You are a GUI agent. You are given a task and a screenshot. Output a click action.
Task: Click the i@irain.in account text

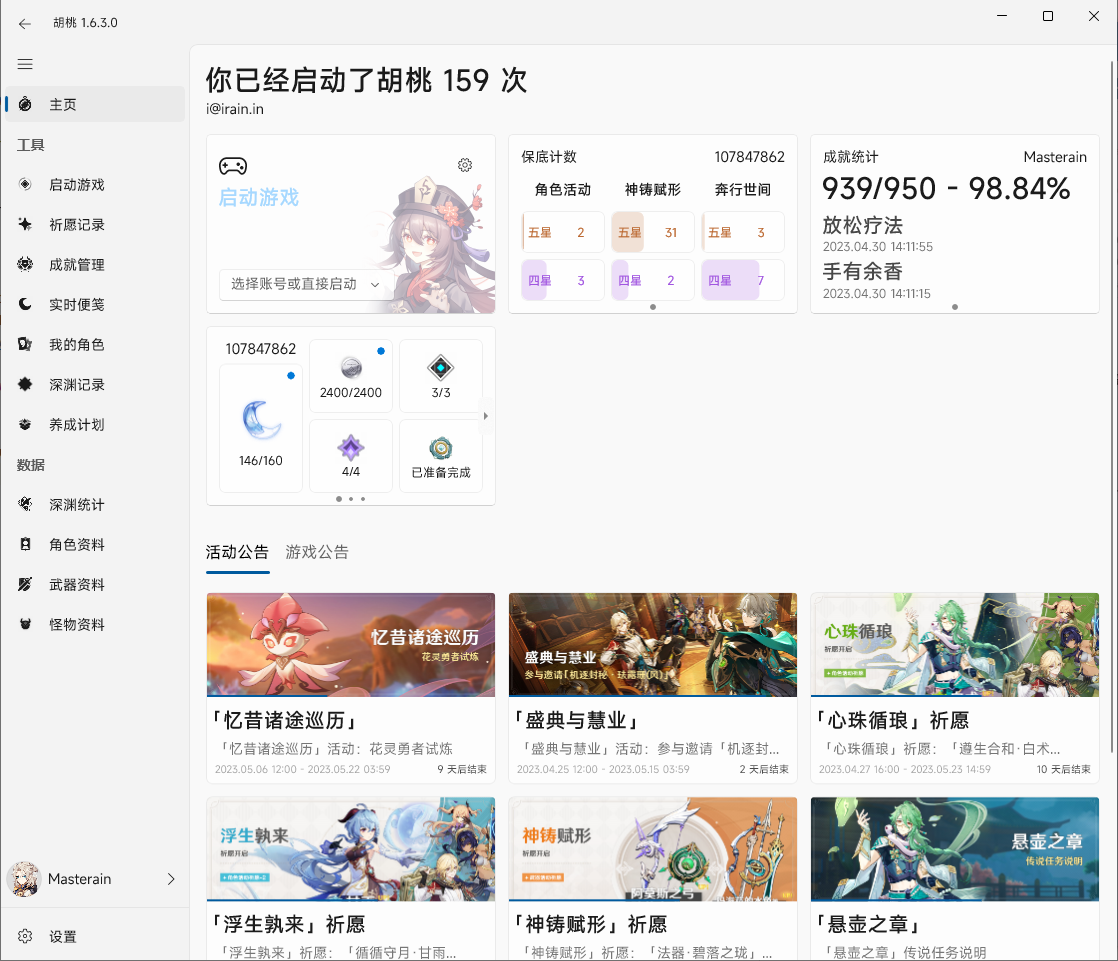(x=235, y=109)
